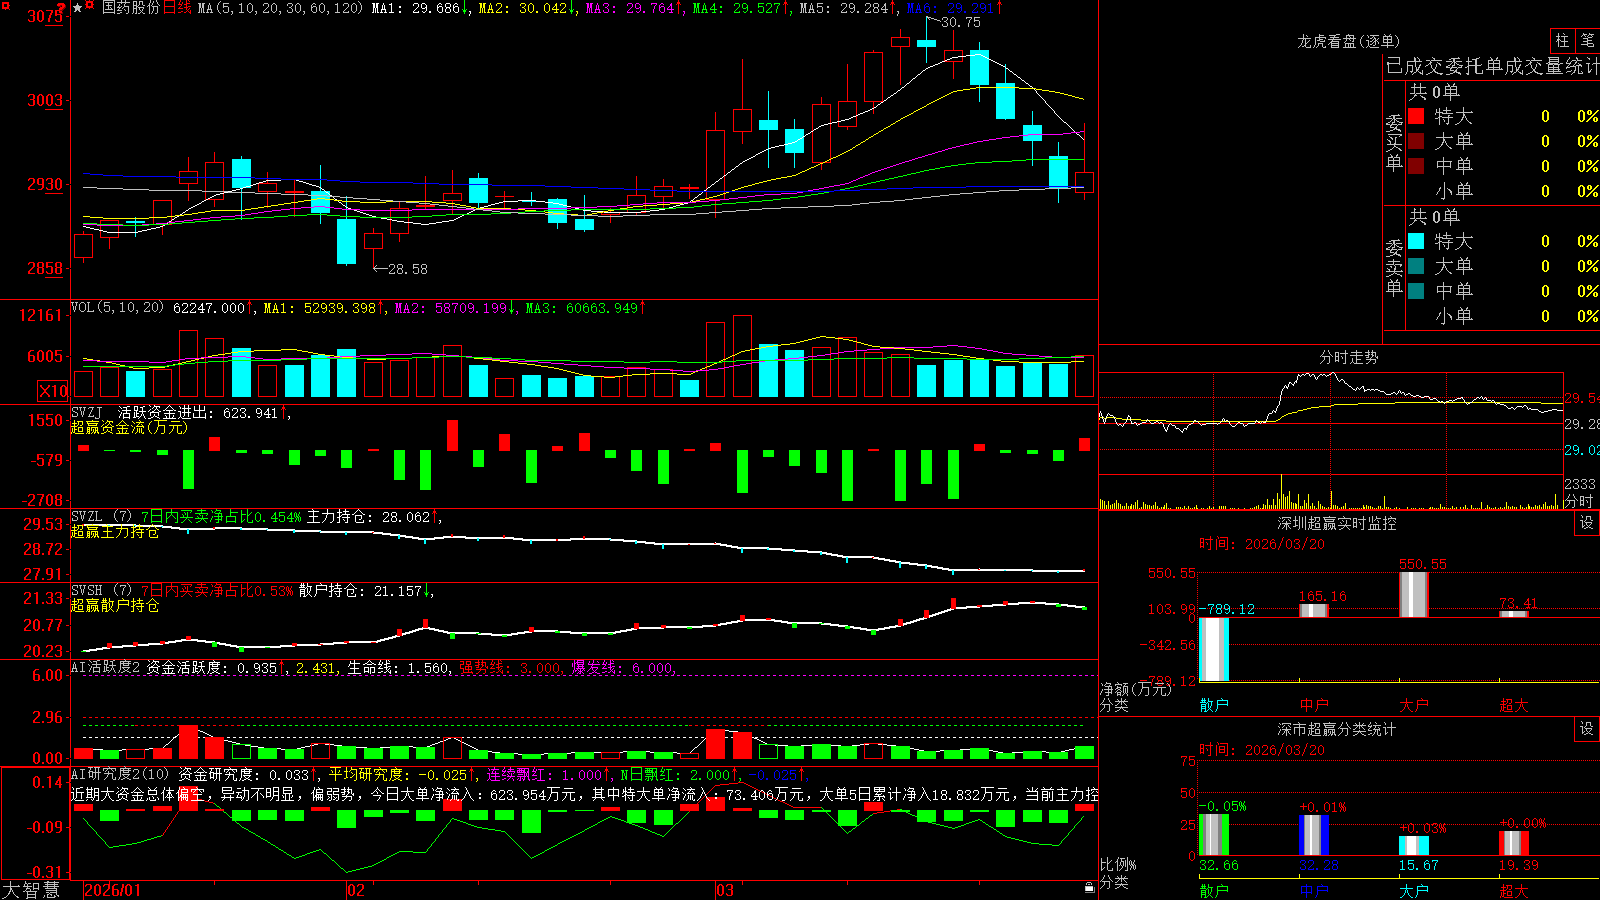Click the 国药股份 stock name
Image resolution: width=1600 pixels, height=900 pixels.
click(x=131, y=8)
